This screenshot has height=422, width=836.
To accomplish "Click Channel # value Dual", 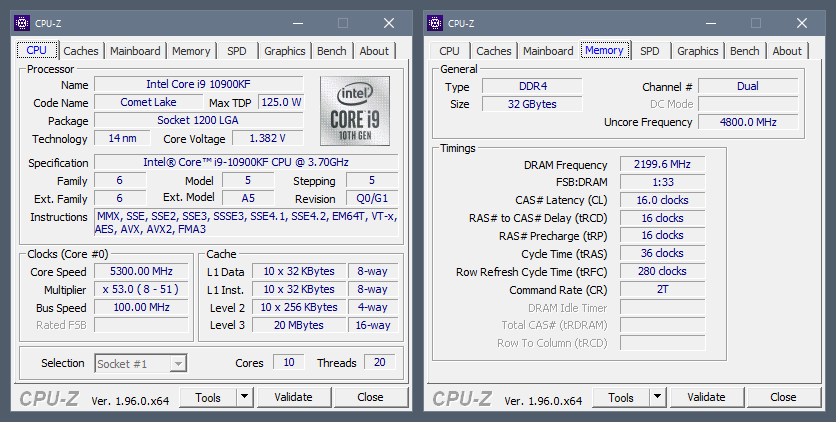I will click(748, 86).
